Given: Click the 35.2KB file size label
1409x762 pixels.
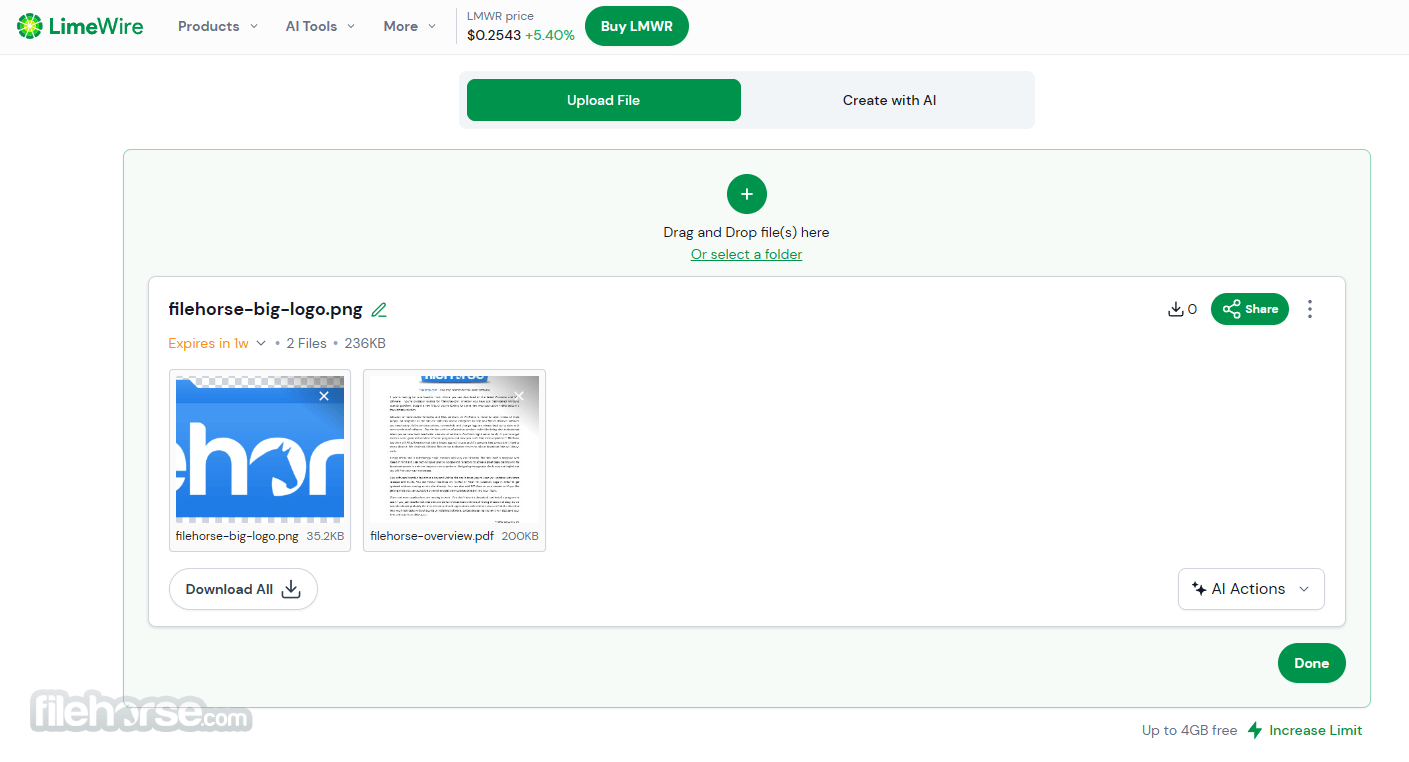Looking at the screenshot, I should click(x=325, y=536).
